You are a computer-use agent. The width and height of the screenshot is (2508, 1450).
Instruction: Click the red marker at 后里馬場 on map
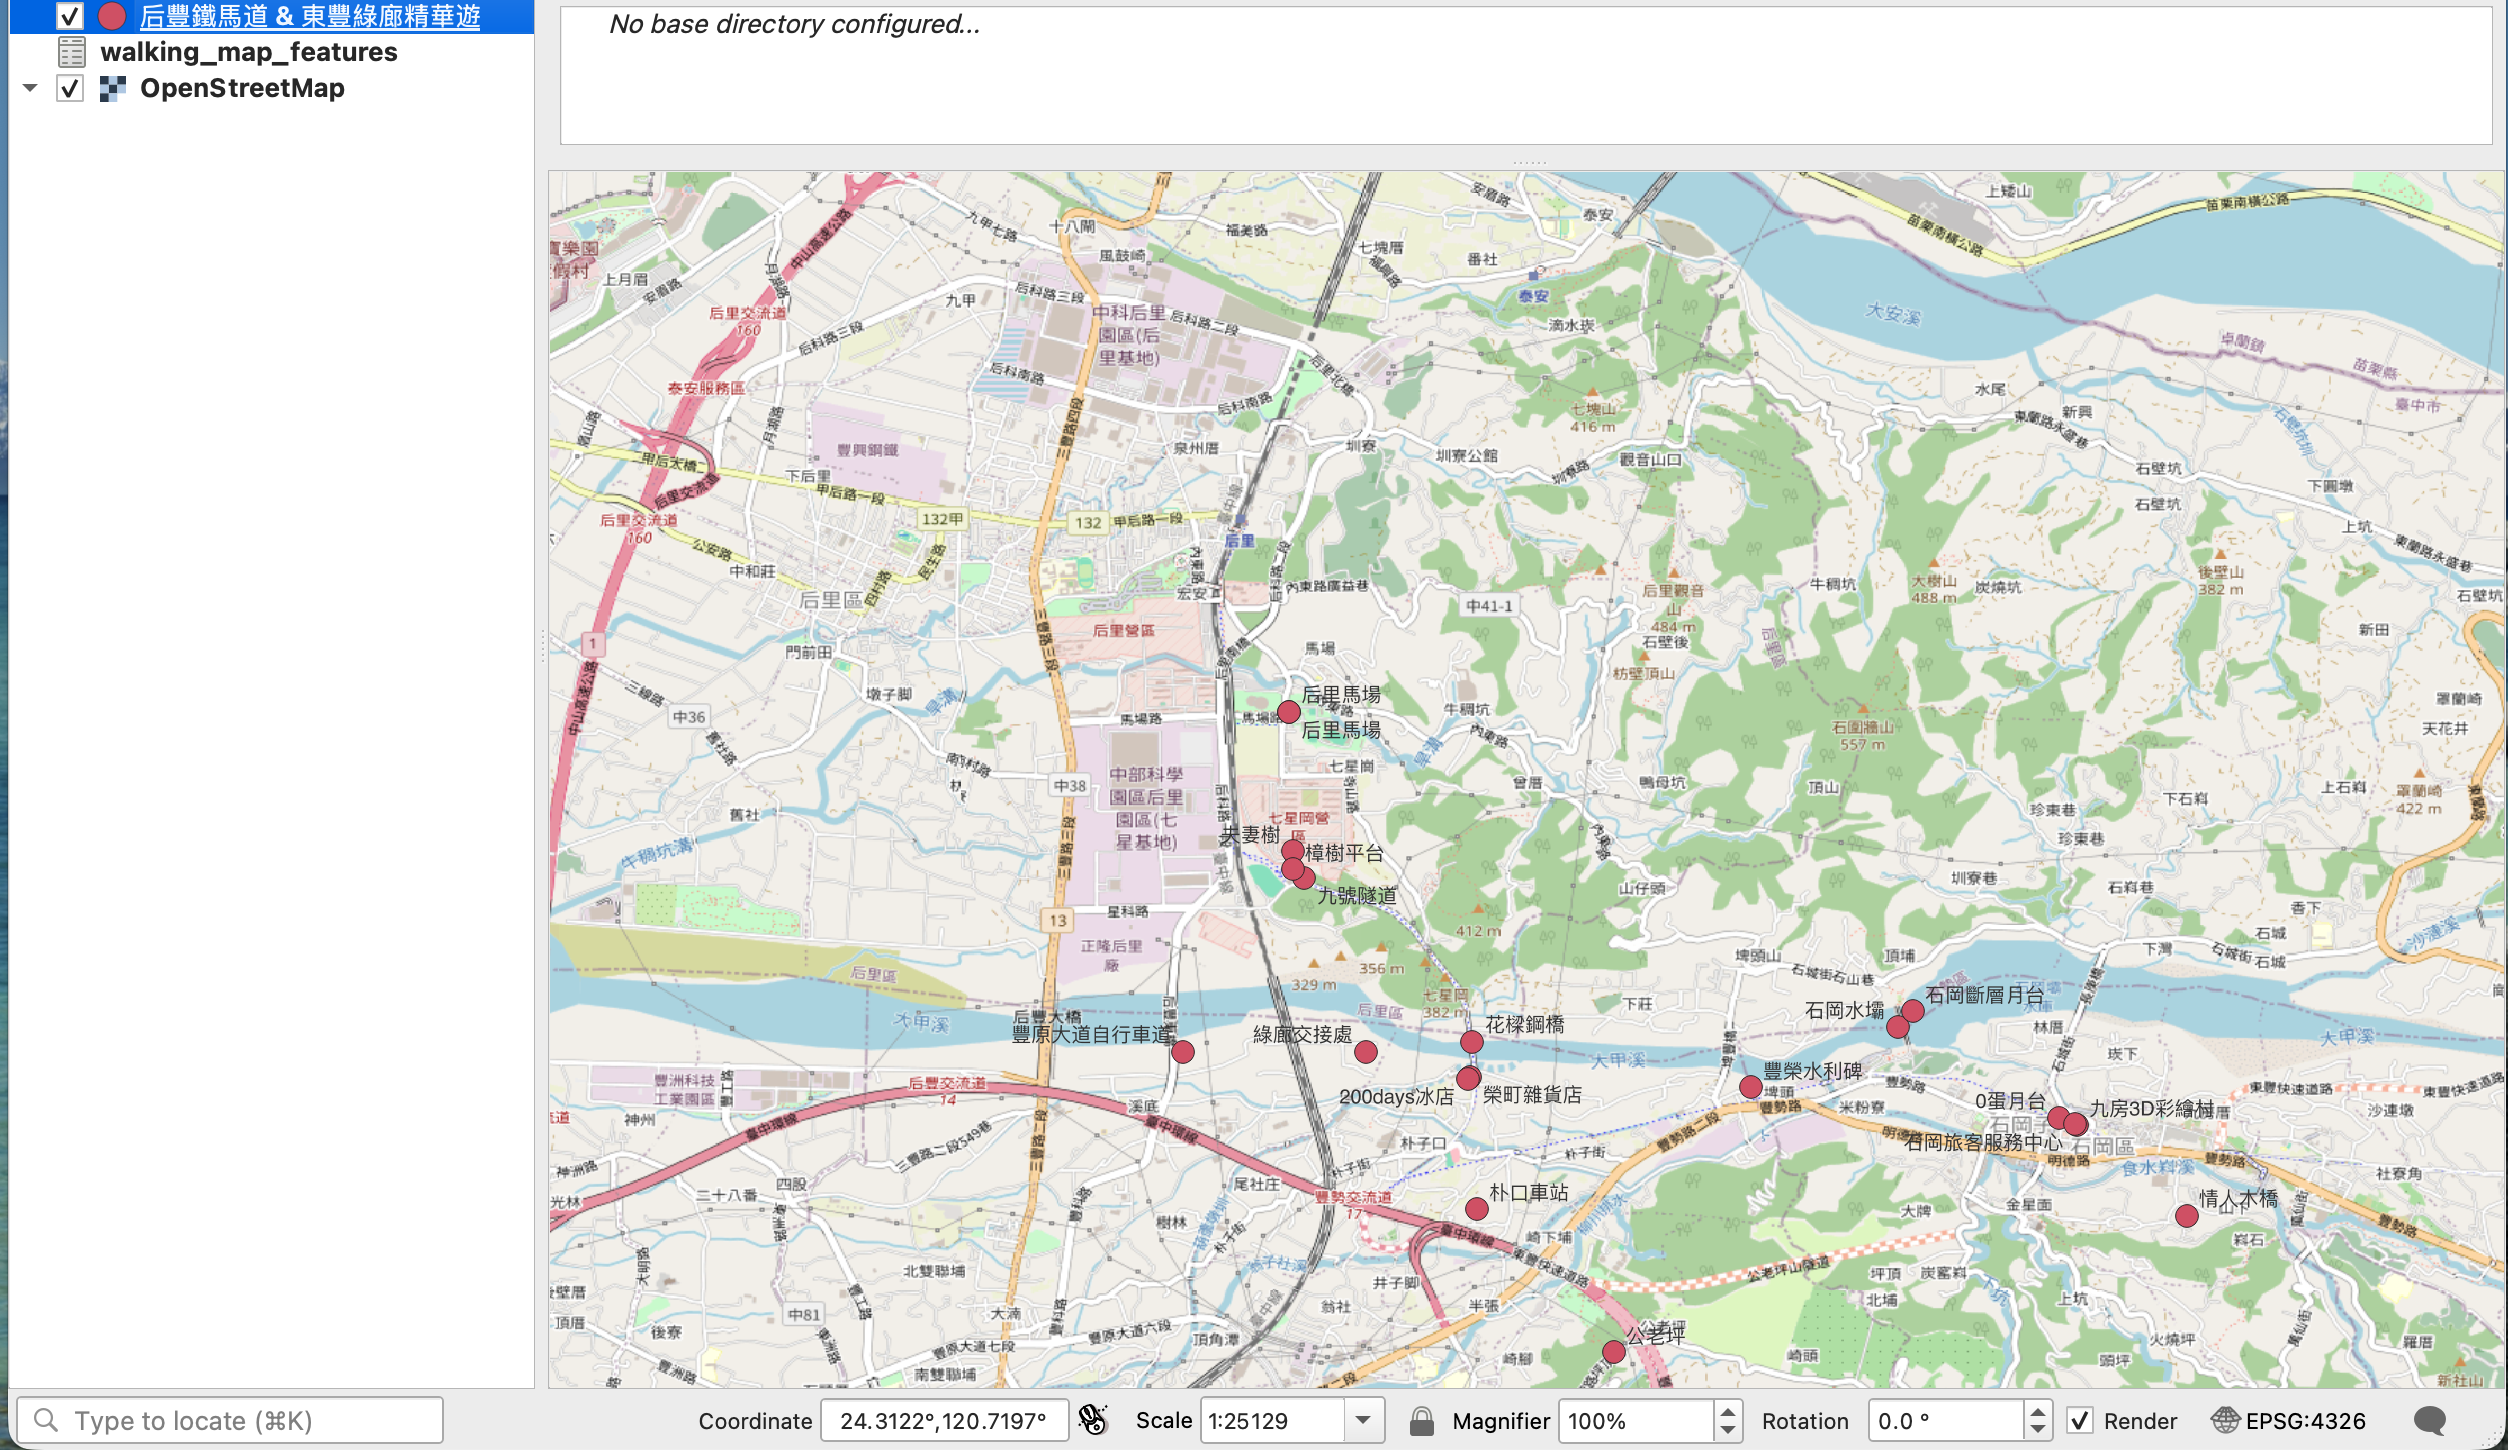click(x=1290, y=712)
